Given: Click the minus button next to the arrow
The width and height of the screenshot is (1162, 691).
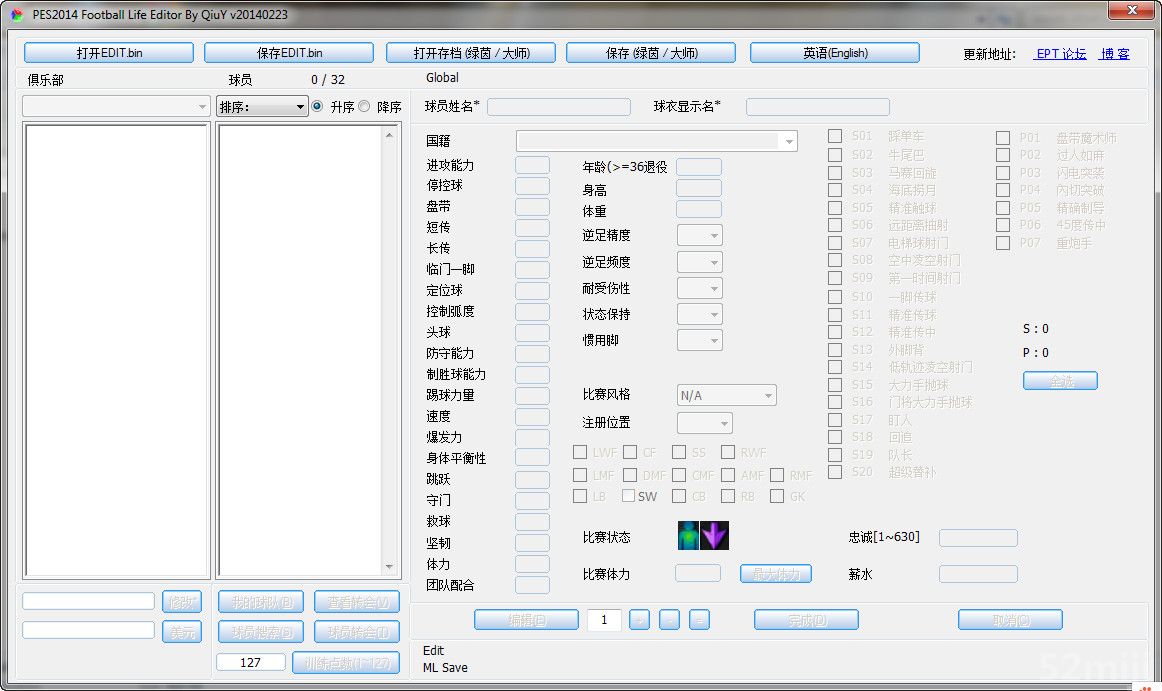Looking at the screenshot, I should coord(670,620).
